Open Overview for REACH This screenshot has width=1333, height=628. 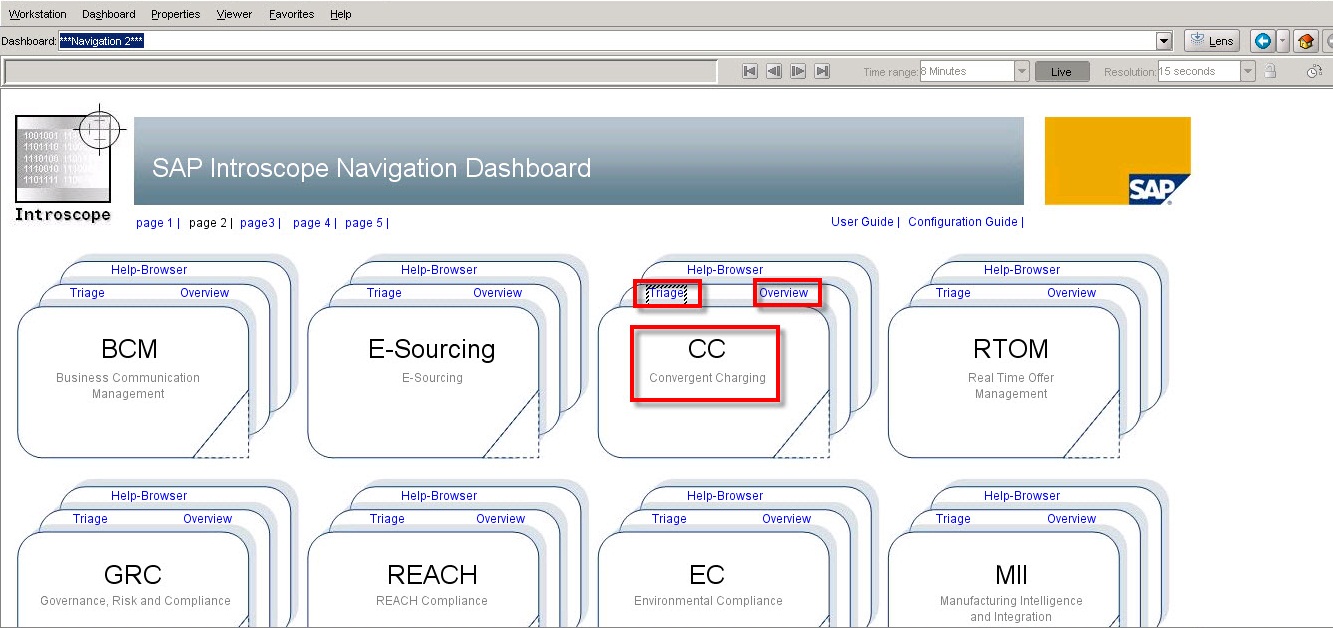[x=501, y=519]
